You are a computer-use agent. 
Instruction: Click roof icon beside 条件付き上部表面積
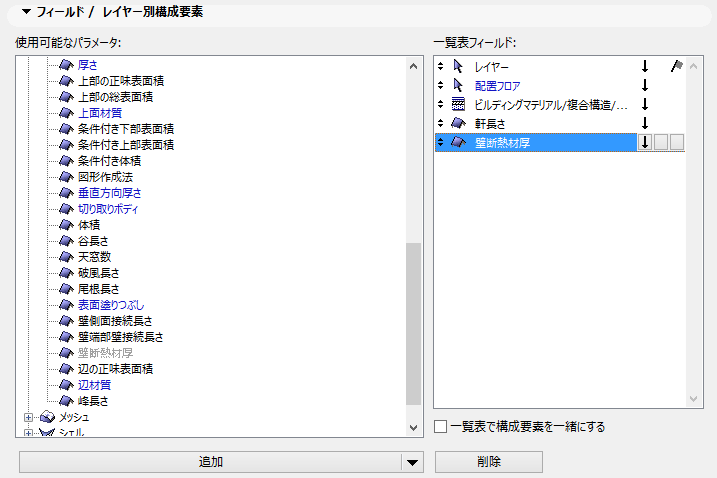point(66,145)
